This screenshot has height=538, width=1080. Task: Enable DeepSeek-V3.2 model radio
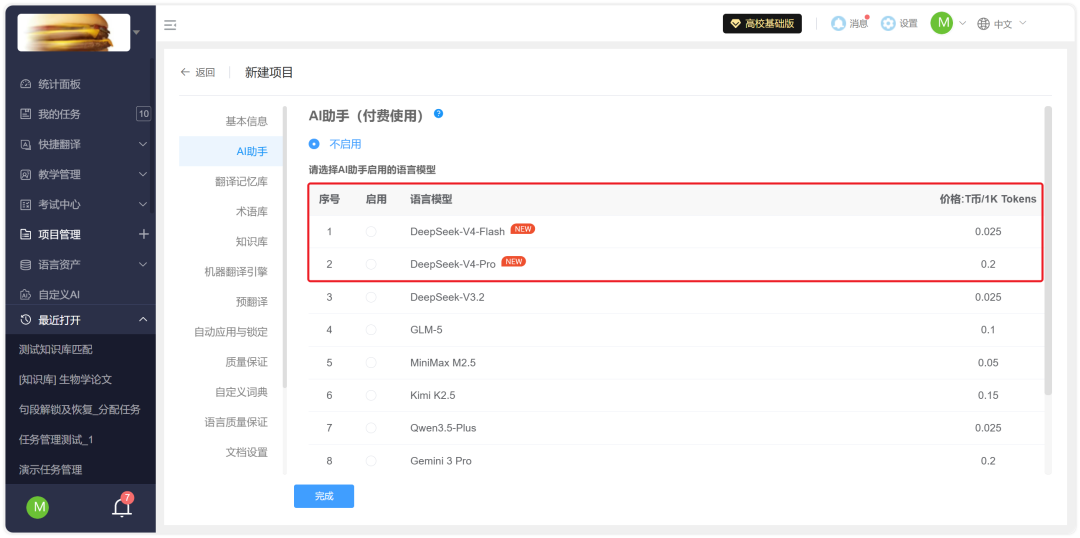coord(371,297)
